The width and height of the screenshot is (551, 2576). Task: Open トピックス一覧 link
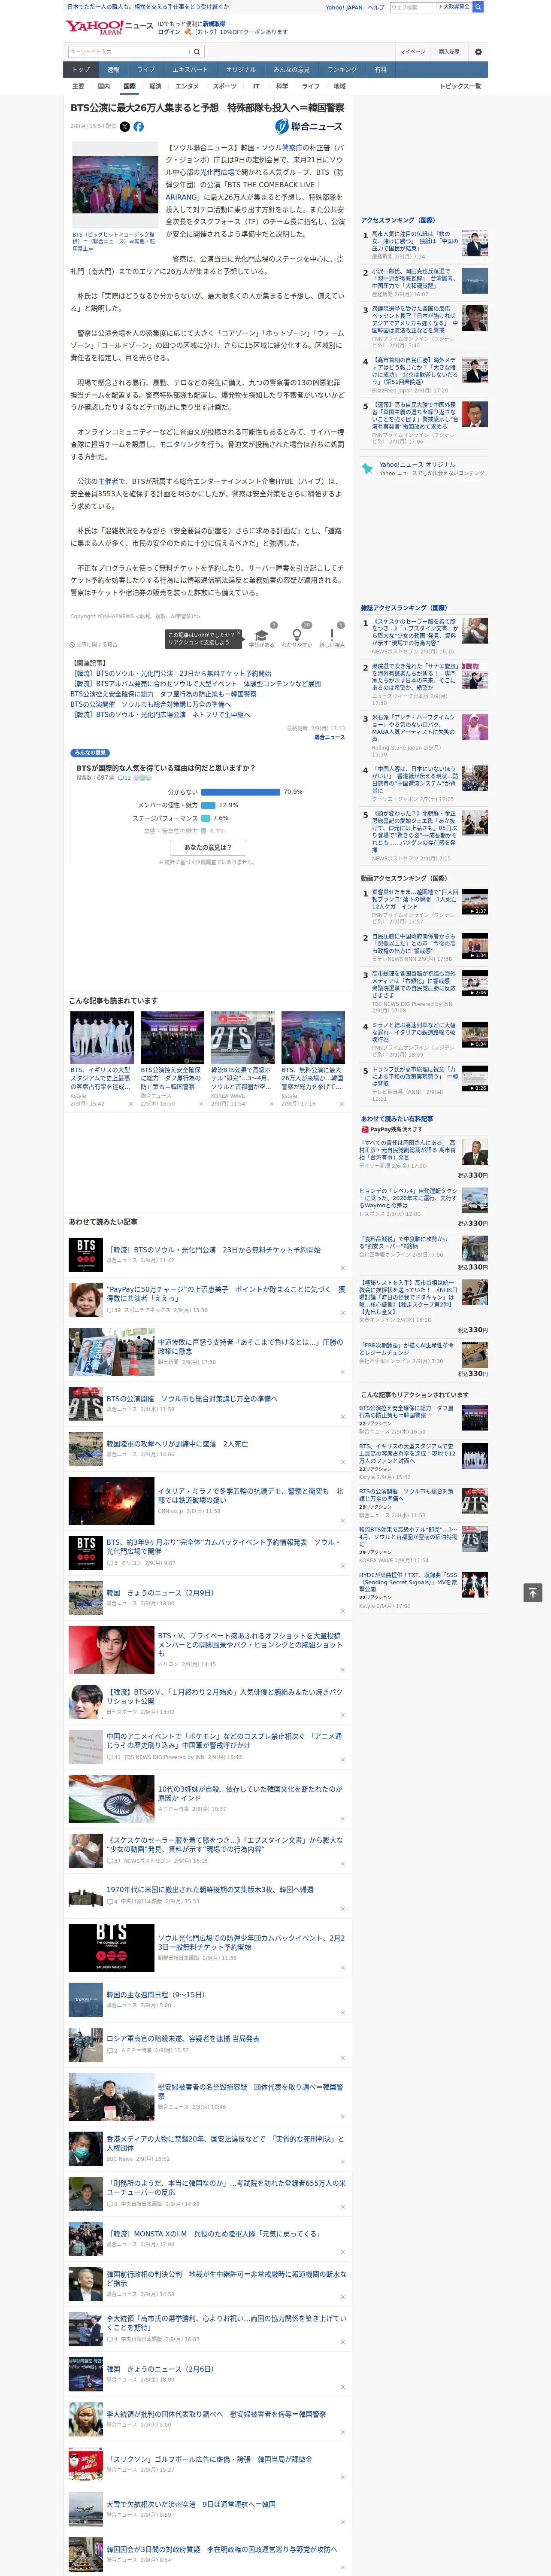pyautogui.click(x=460, y=86)
